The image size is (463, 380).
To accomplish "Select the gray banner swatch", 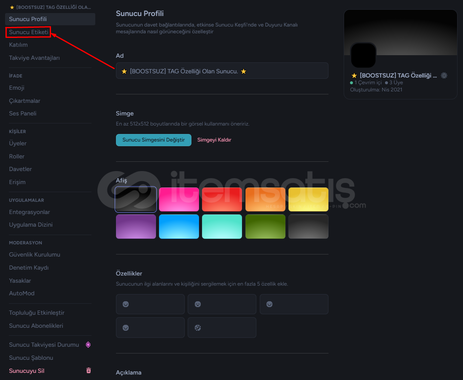I will pyautogui.click(x=308, y=227).
